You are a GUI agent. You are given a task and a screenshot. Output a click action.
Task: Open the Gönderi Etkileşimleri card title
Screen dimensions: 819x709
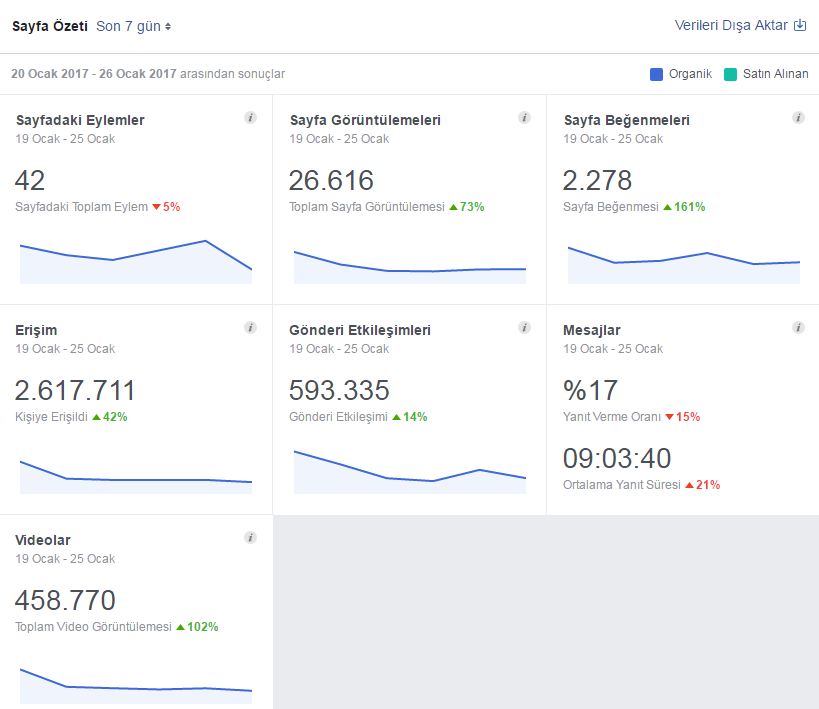(360, 330)
